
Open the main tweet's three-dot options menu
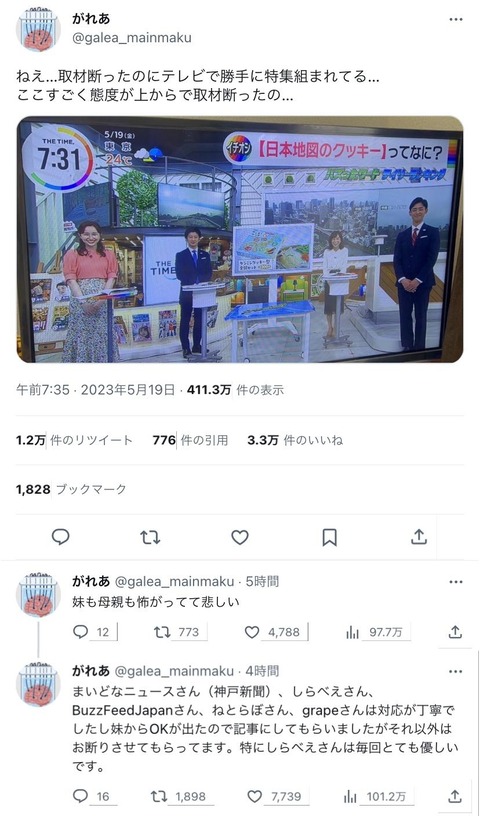456,19
